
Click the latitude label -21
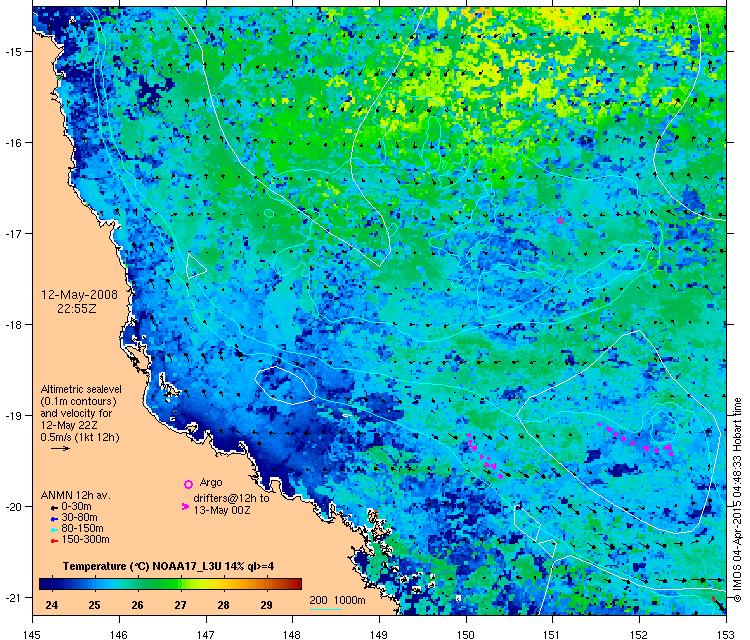(x=13, y=597)
